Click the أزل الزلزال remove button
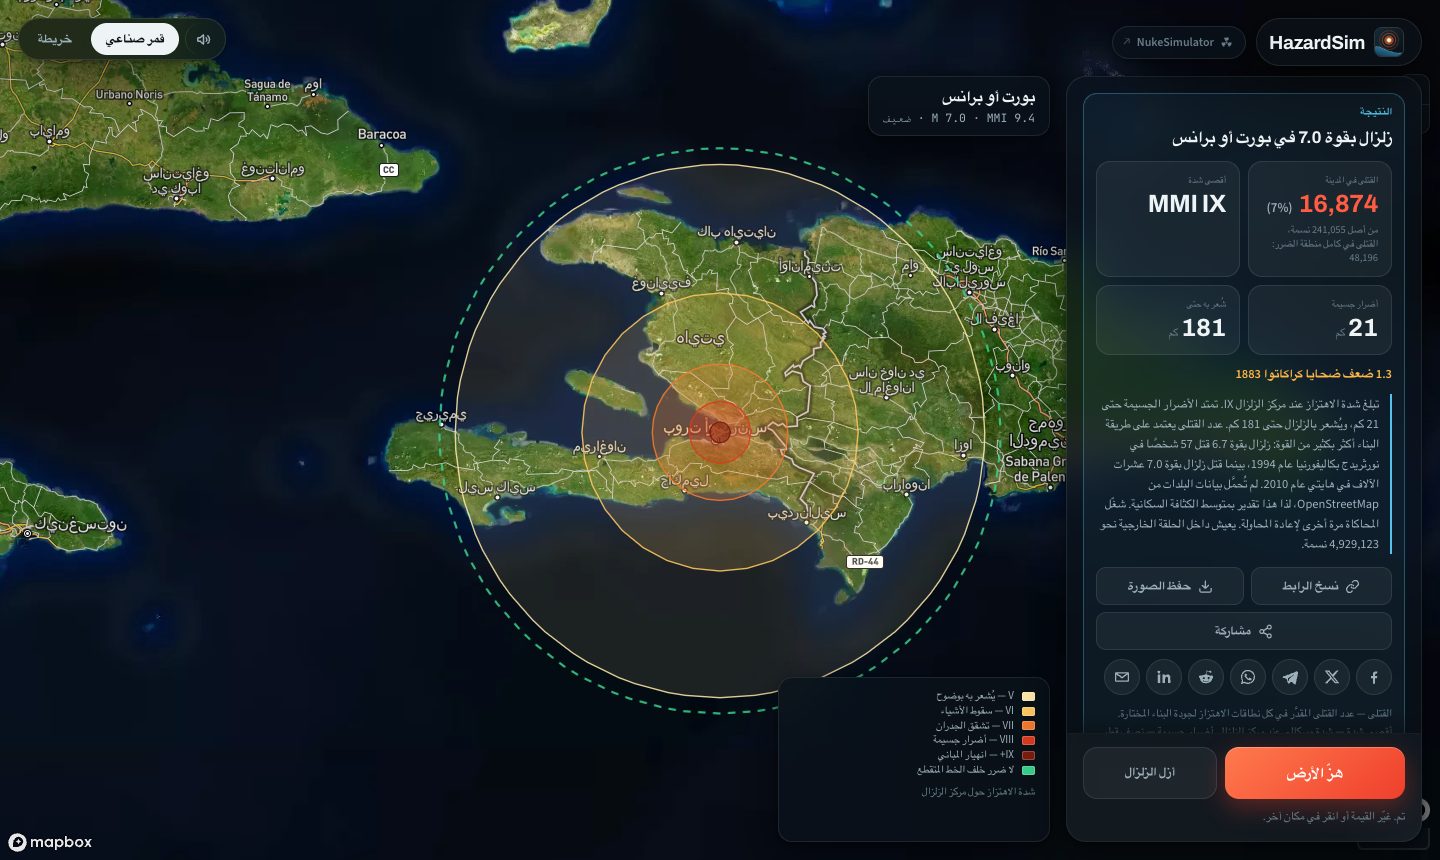The height and width of the screenshot is (860, 1440). (1150, 773)
